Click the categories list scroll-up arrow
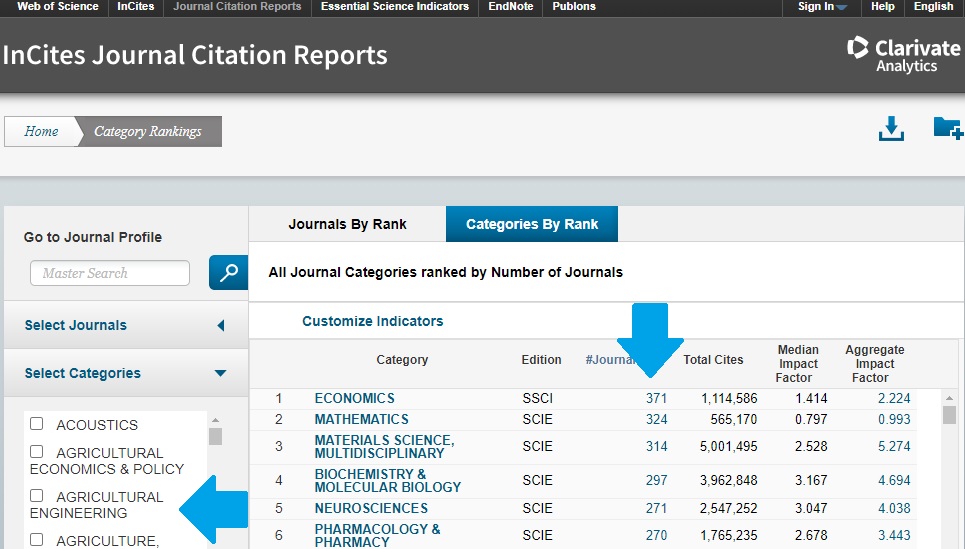 pyautogui.click(x=215, y=420)
